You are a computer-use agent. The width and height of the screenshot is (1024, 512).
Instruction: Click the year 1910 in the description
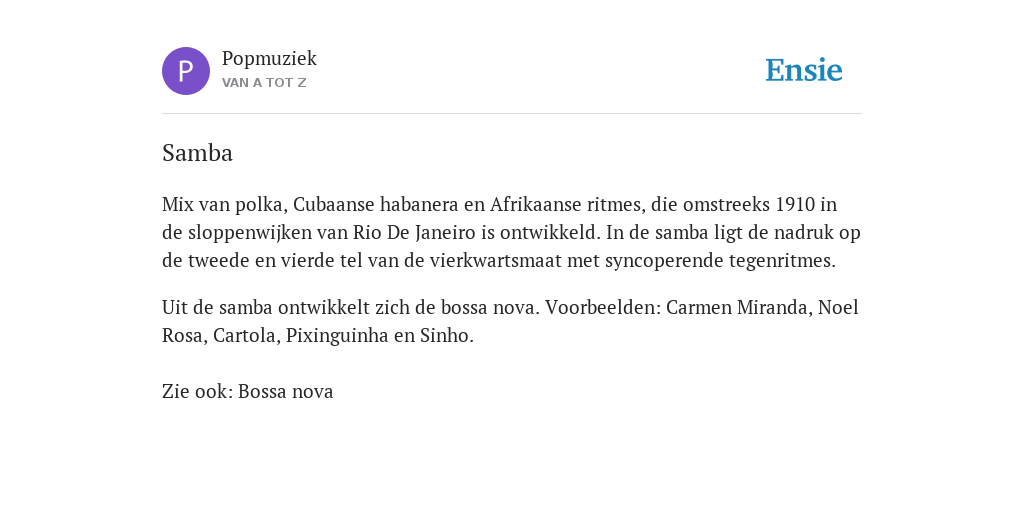point(795,204)
